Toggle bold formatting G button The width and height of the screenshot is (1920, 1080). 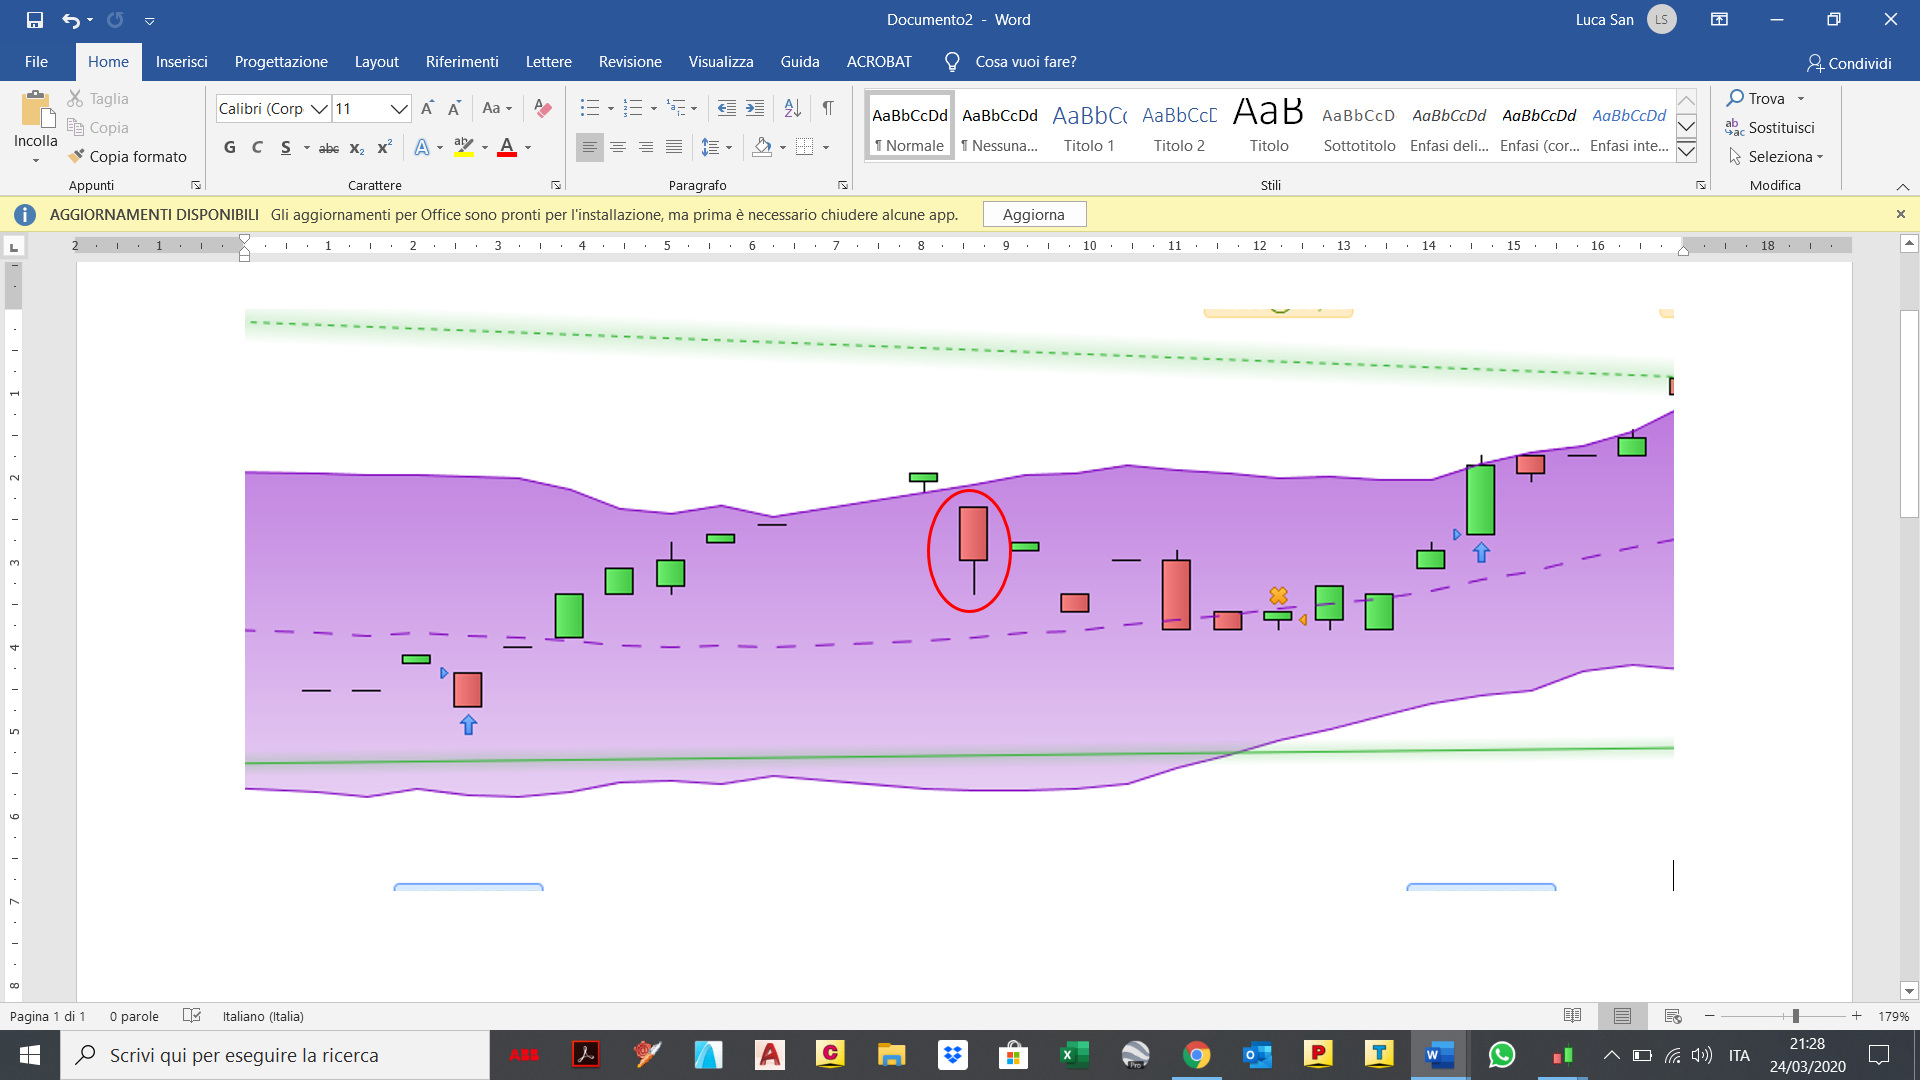(230, 147)
